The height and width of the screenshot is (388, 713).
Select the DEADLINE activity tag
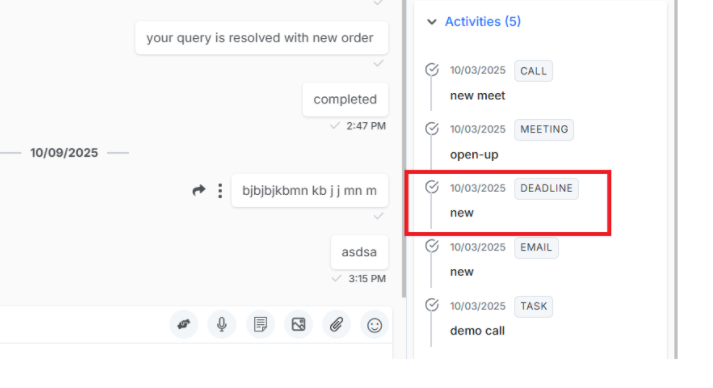pyautogui.click(x=546, y=188)
